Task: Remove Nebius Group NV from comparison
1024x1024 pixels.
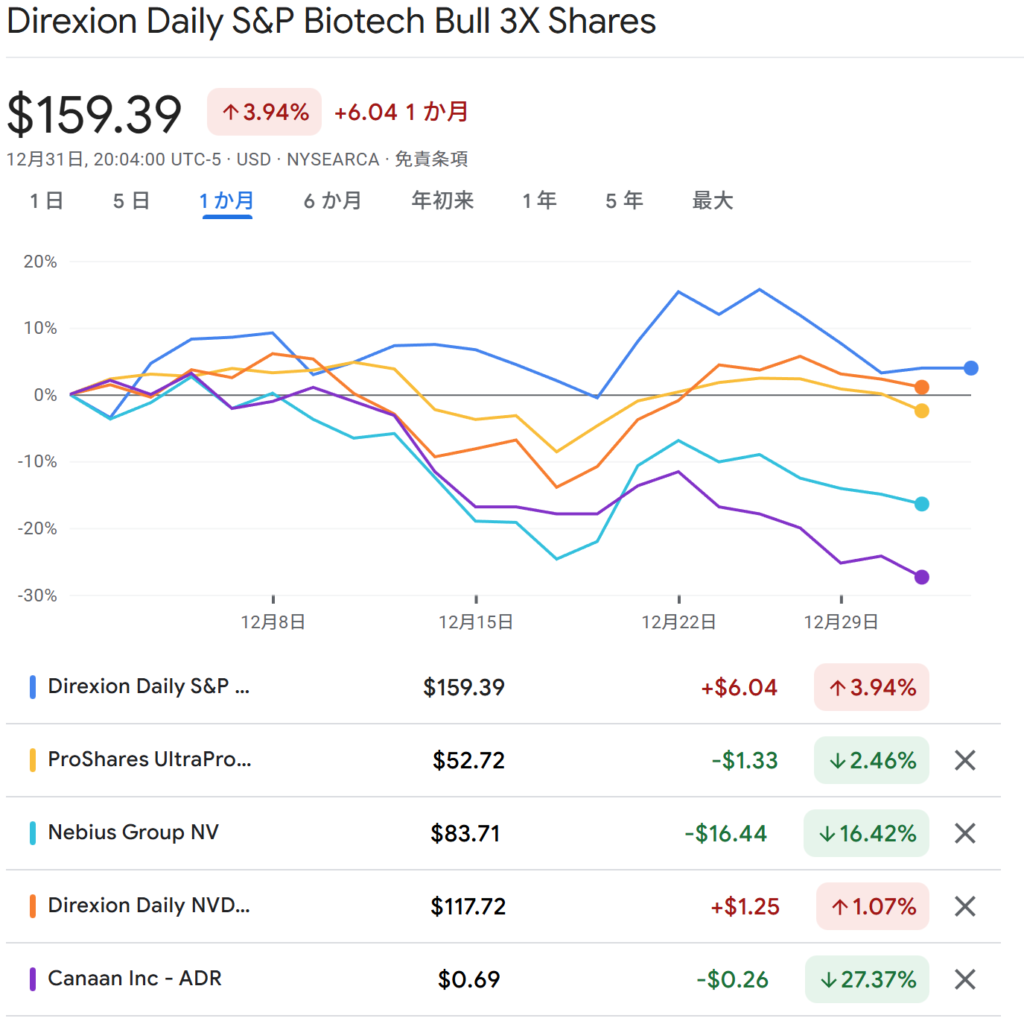Action: click(x=964, y=833)
